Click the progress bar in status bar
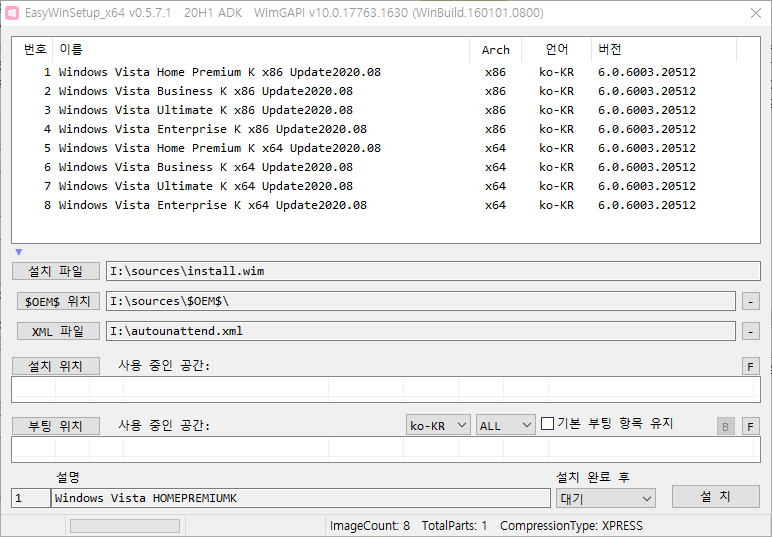This screenshot has width=772, height=537. click(125, 526)
